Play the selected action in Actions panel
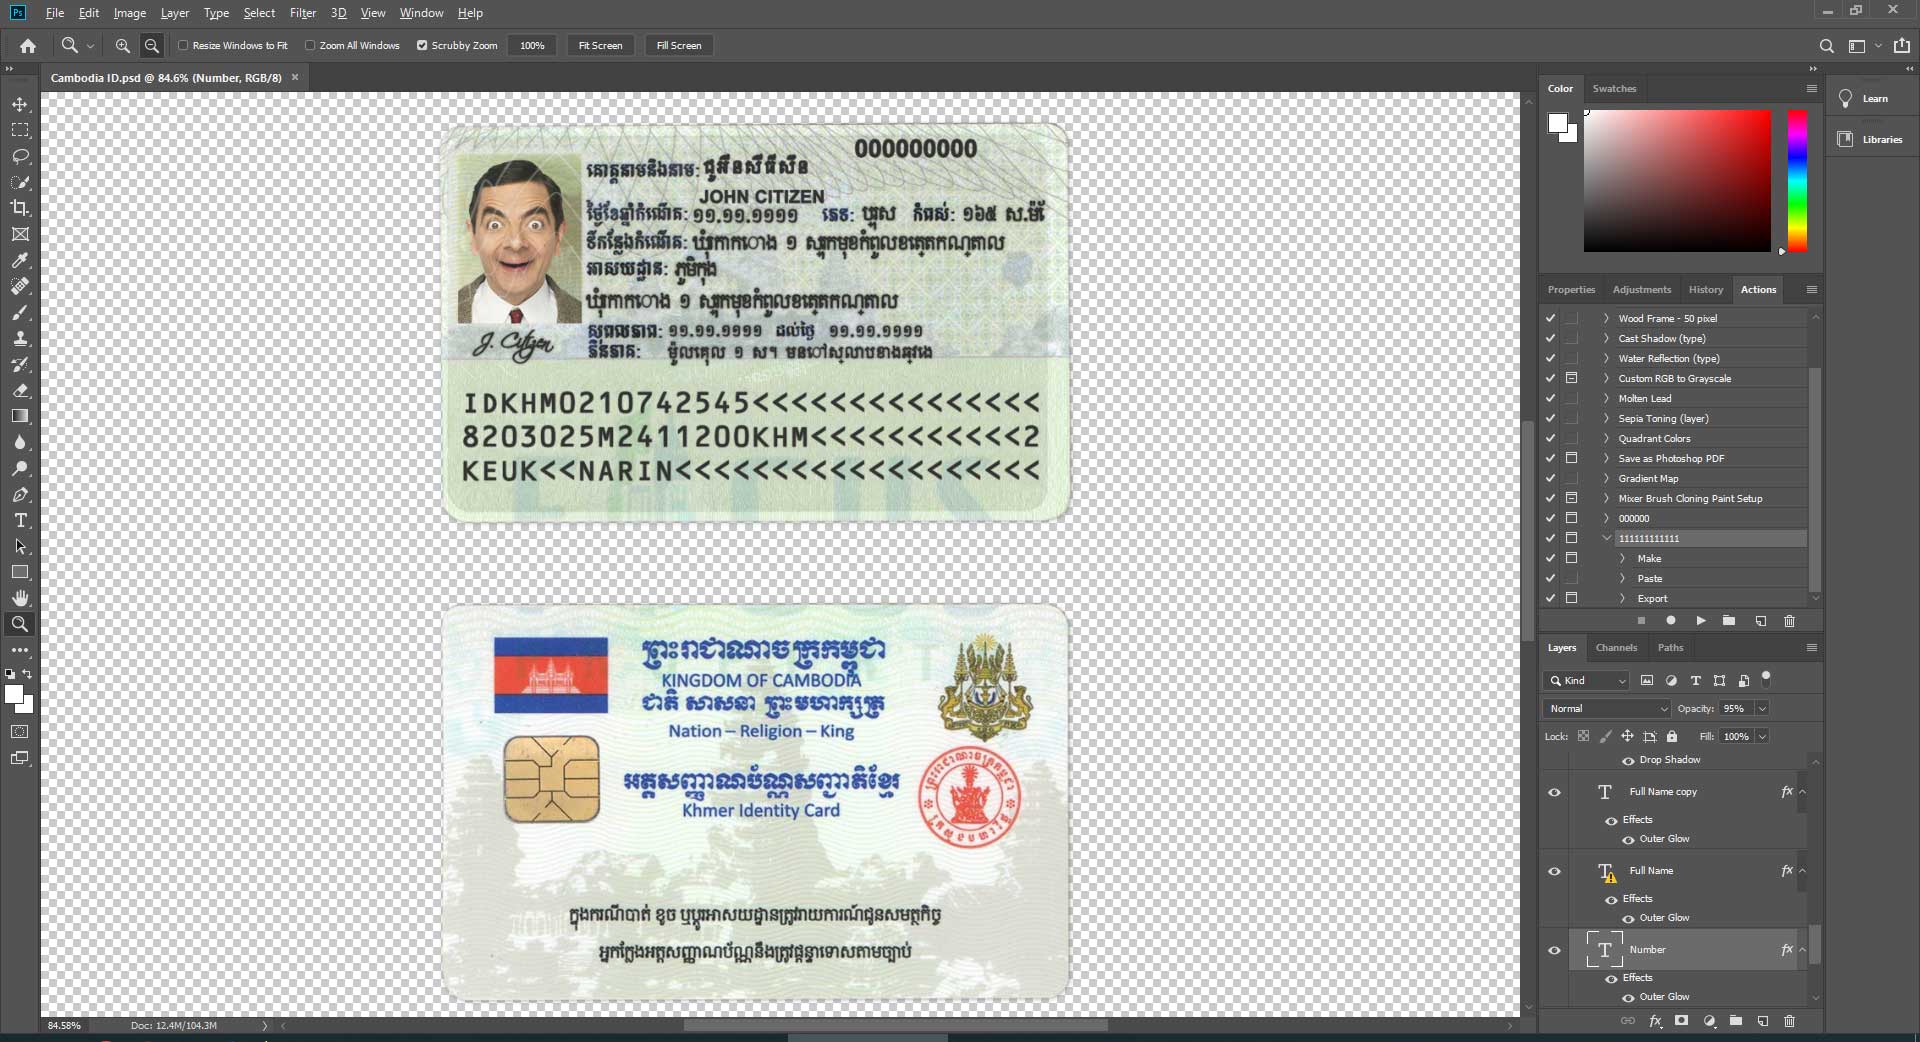 (1700, 621)
